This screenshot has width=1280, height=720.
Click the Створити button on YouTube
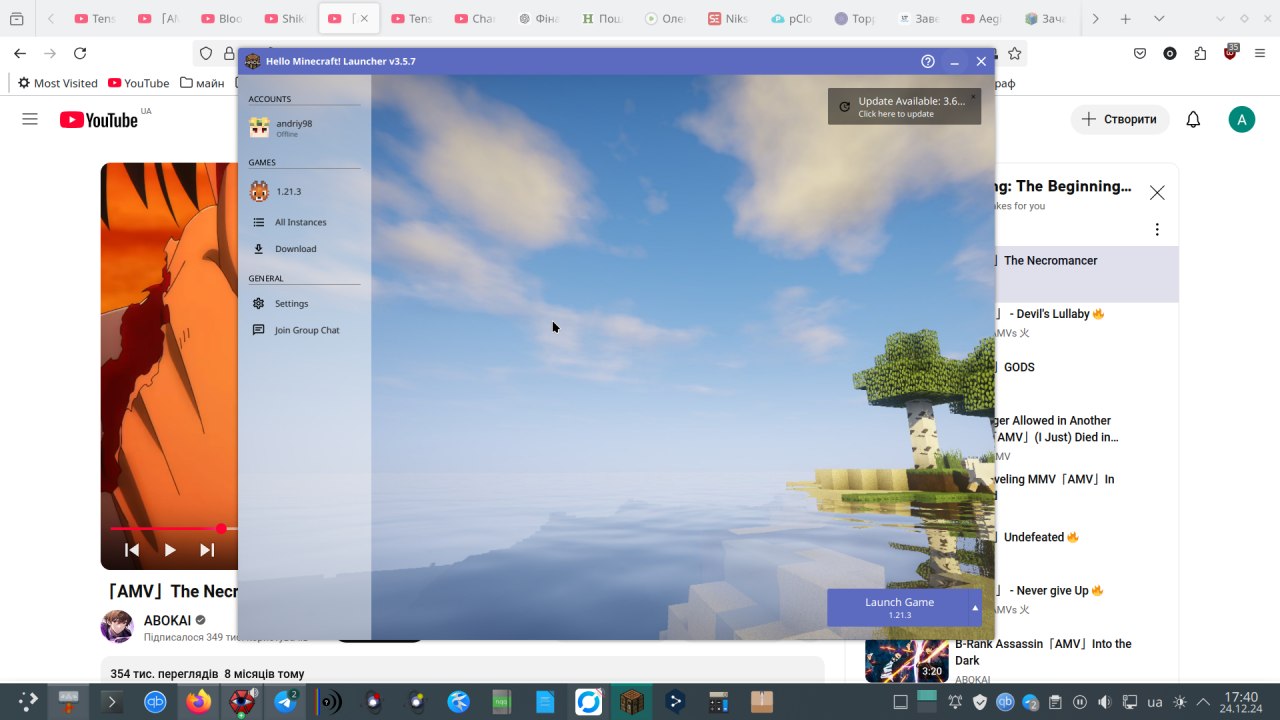(1120, 119)
